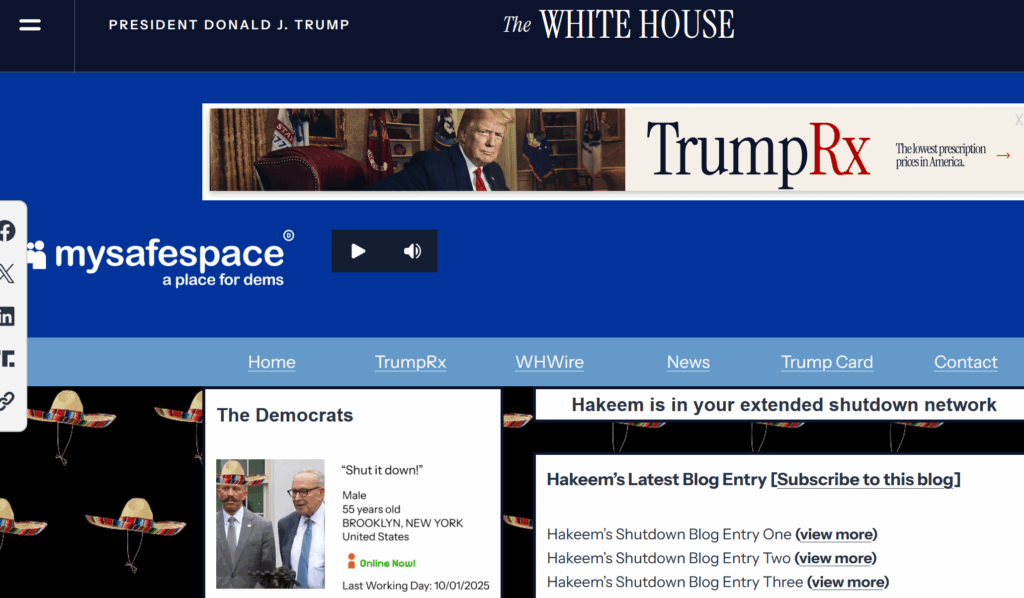View more of Shutdown Blog Entry One
1024x598 pixels.
[836, 534]
